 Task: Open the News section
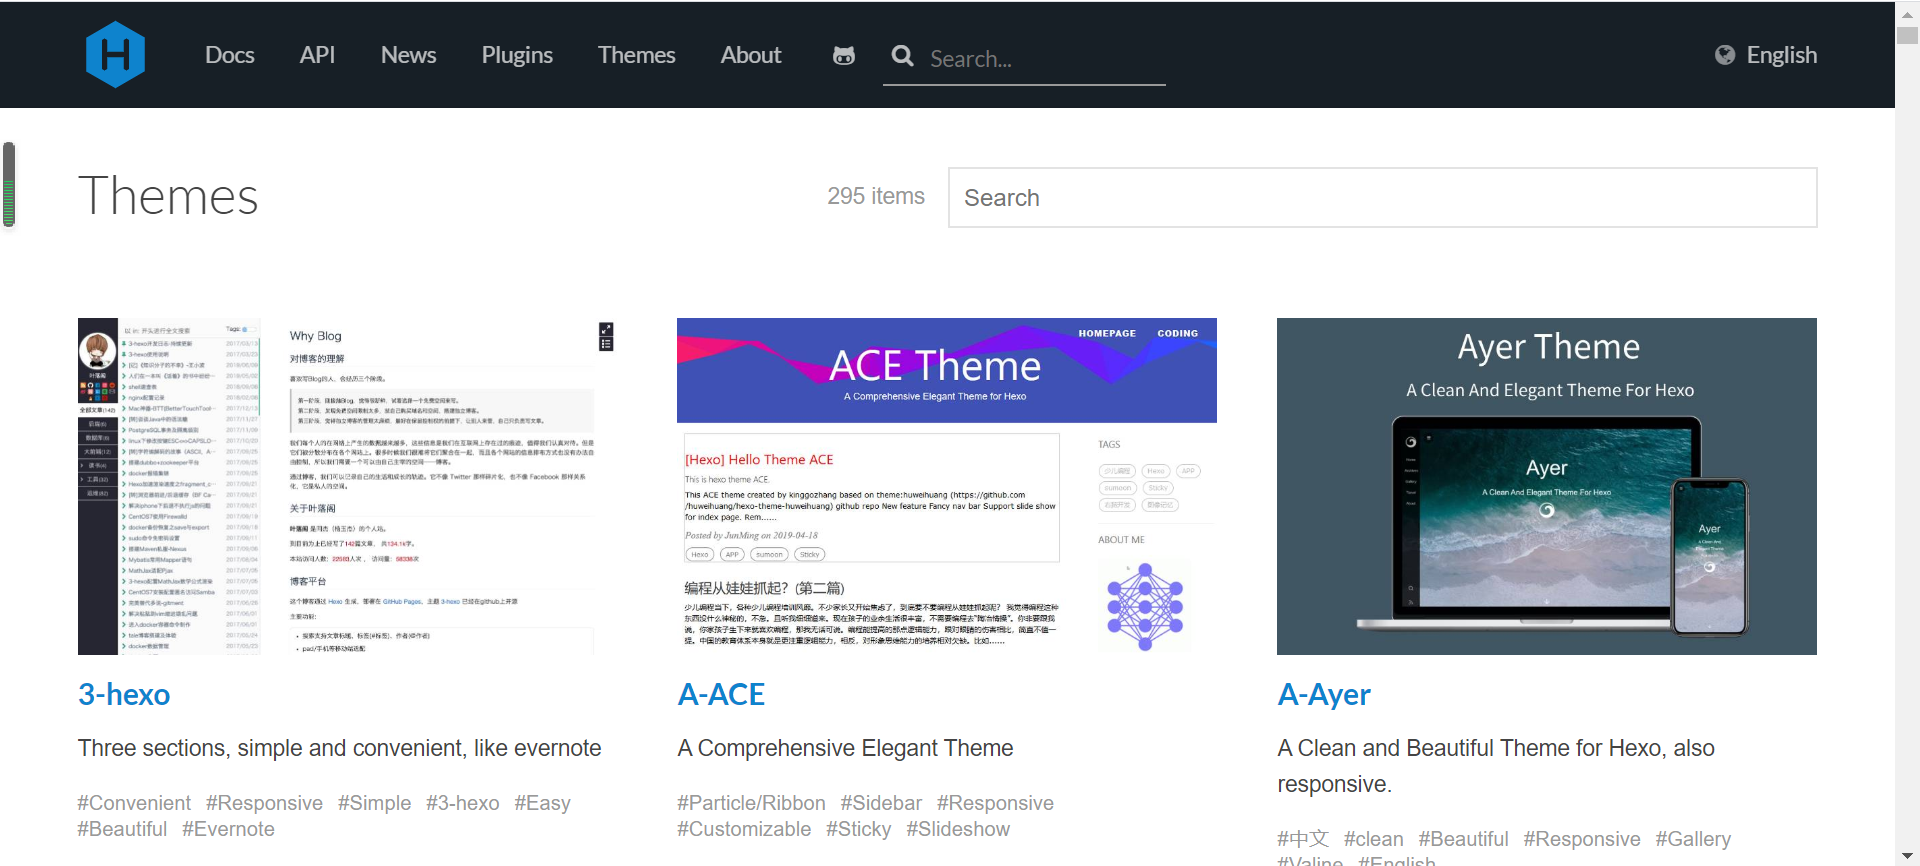(408, 55)
